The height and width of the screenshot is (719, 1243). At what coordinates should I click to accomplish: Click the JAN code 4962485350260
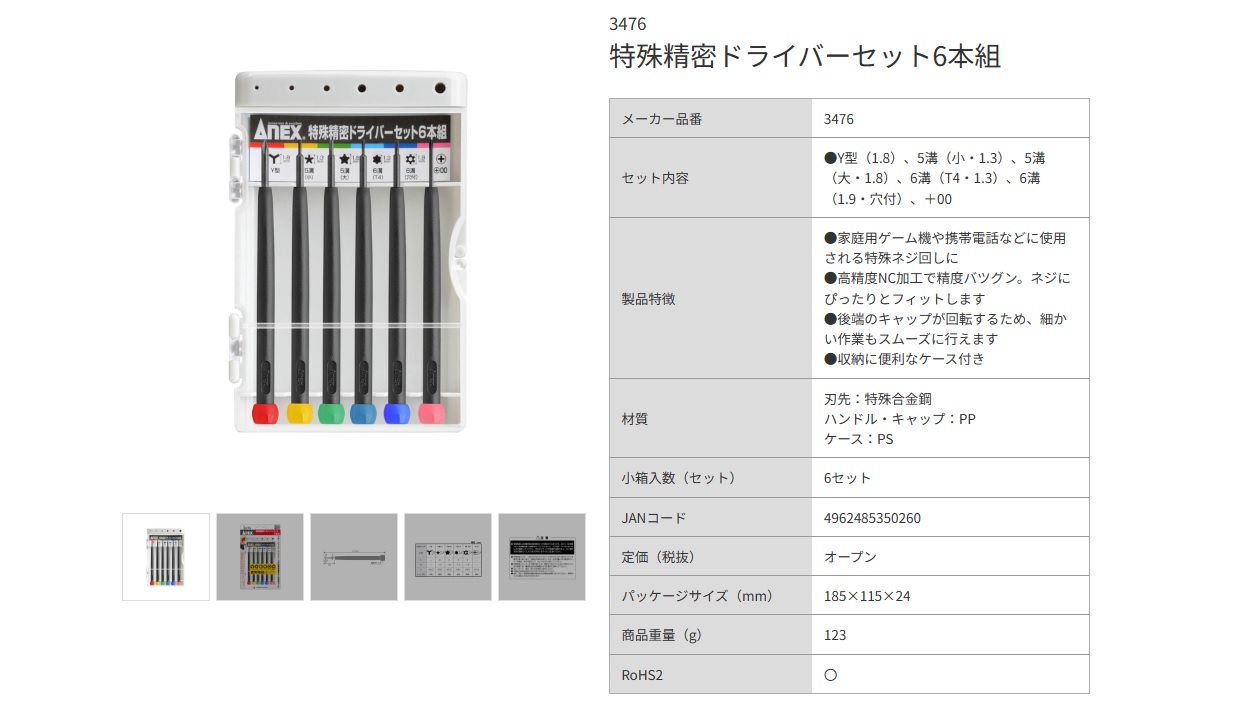[873, 518]
